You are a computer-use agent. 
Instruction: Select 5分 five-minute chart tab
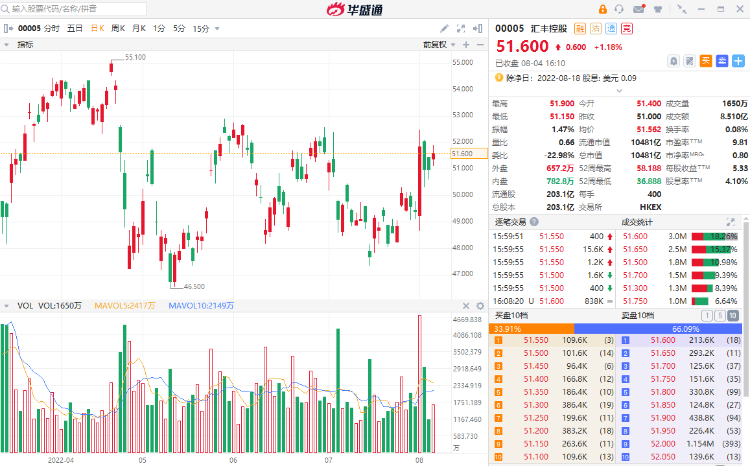179,29
